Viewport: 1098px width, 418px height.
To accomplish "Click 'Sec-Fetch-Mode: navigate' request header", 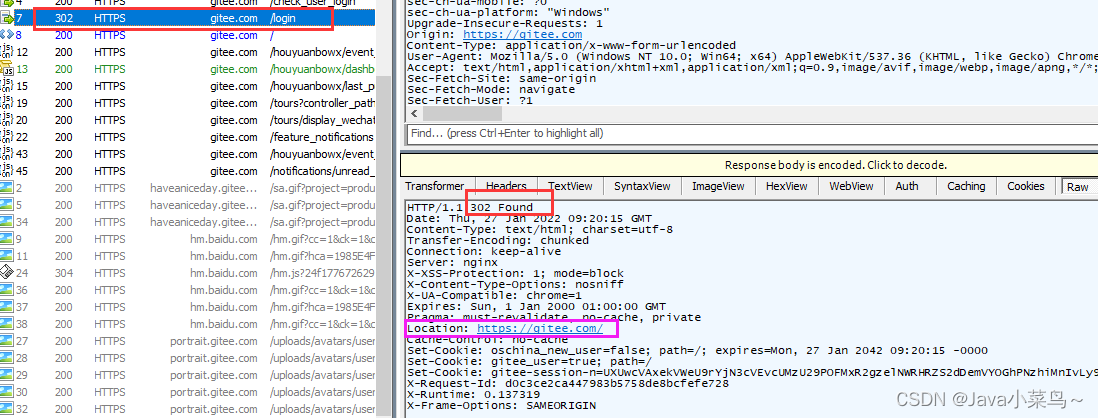I will point(490,90).
